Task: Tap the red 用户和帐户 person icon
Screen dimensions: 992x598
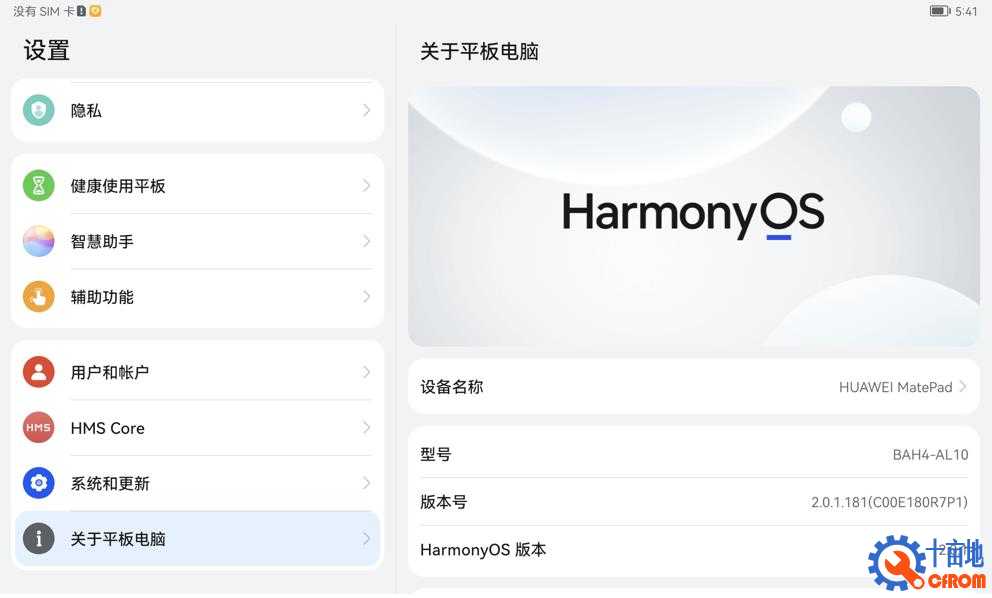Action: coord(39,373)
